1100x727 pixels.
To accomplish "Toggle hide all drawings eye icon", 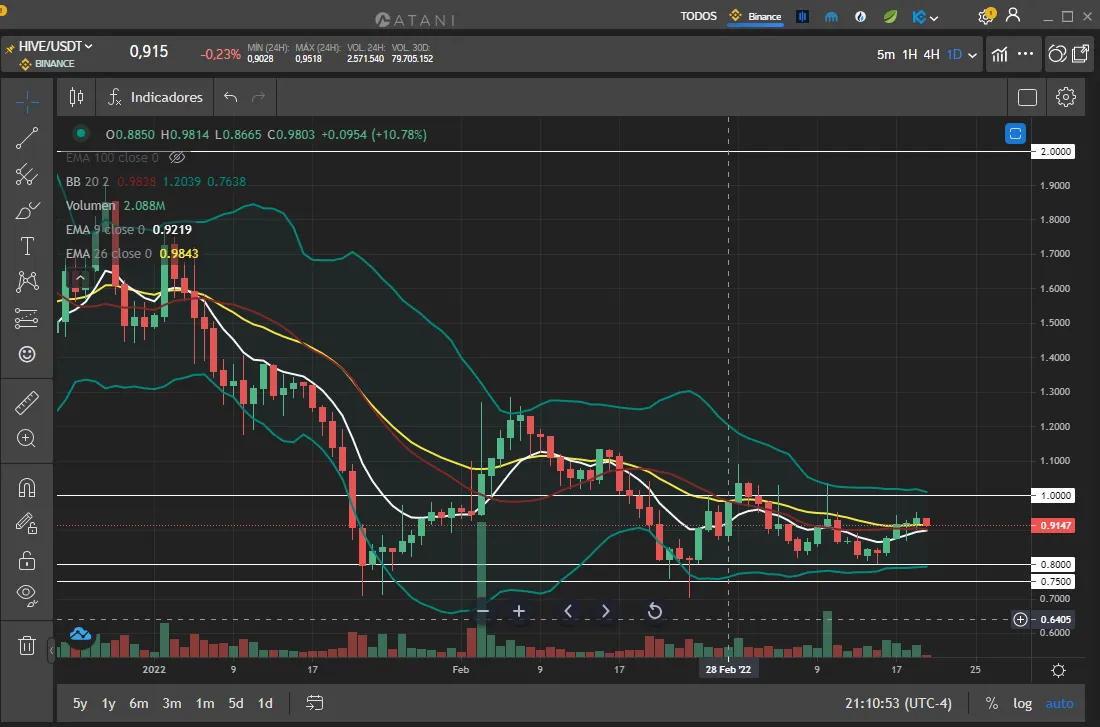I will (27, 595).
